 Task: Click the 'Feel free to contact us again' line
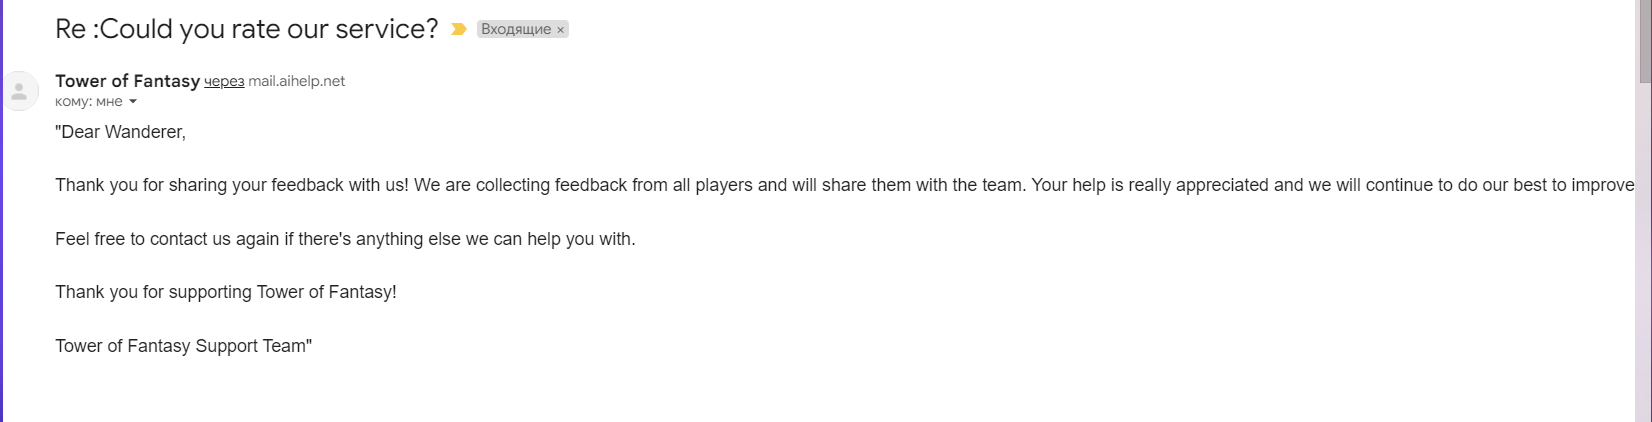345,239
